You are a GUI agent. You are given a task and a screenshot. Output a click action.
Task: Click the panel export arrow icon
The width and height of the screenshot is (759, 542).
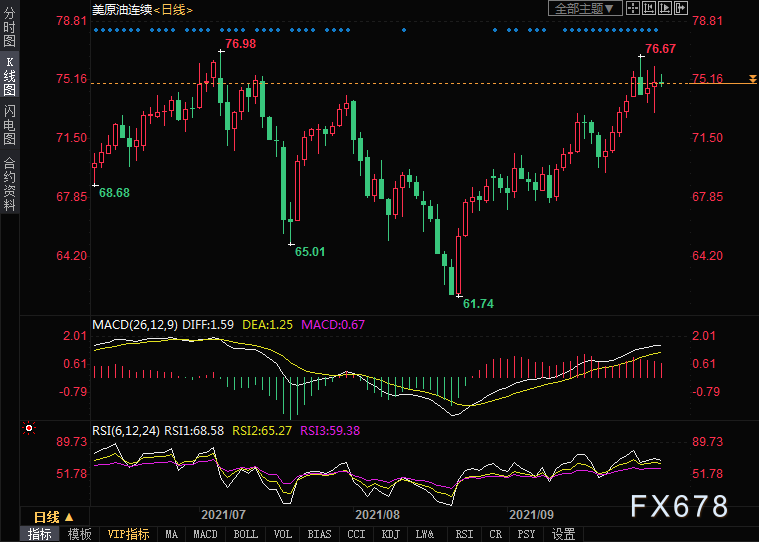tap(681, 8)
